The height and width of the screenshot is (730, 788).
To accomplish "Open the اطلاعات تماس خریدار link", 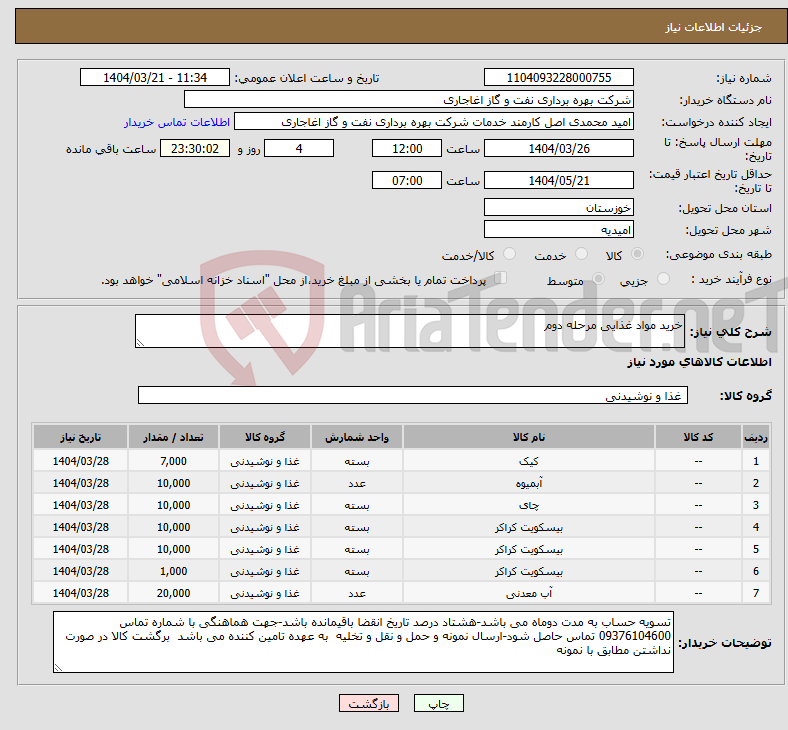I will point(177,122).
